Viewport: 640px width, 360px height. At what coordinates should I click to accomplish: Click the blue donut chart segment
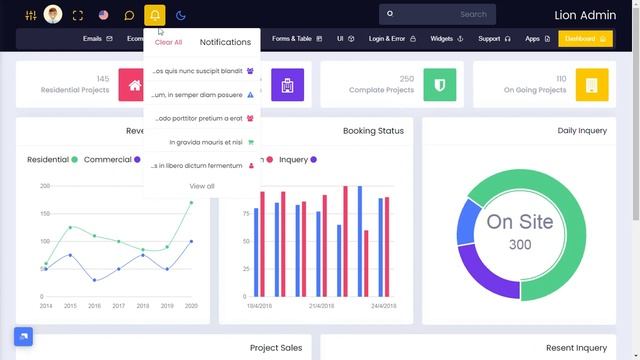(x=468, y=222)
